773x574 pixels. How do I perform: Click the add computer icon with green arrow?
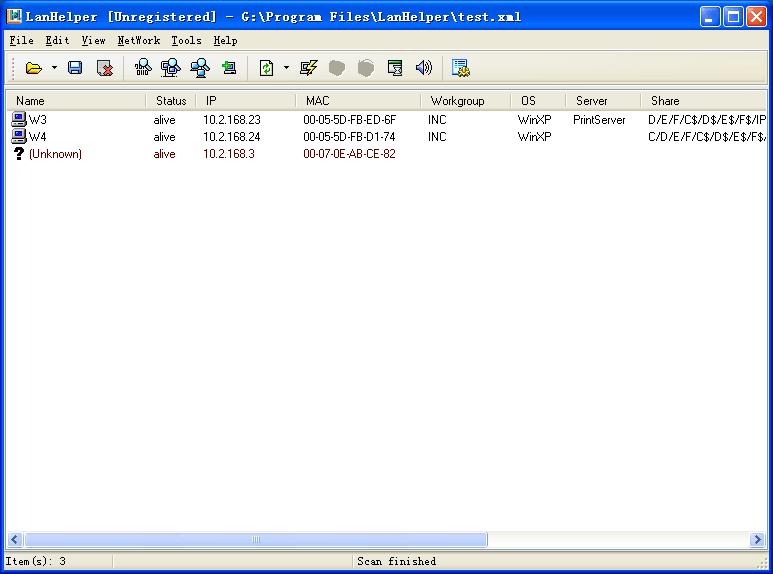coord(229,68)
